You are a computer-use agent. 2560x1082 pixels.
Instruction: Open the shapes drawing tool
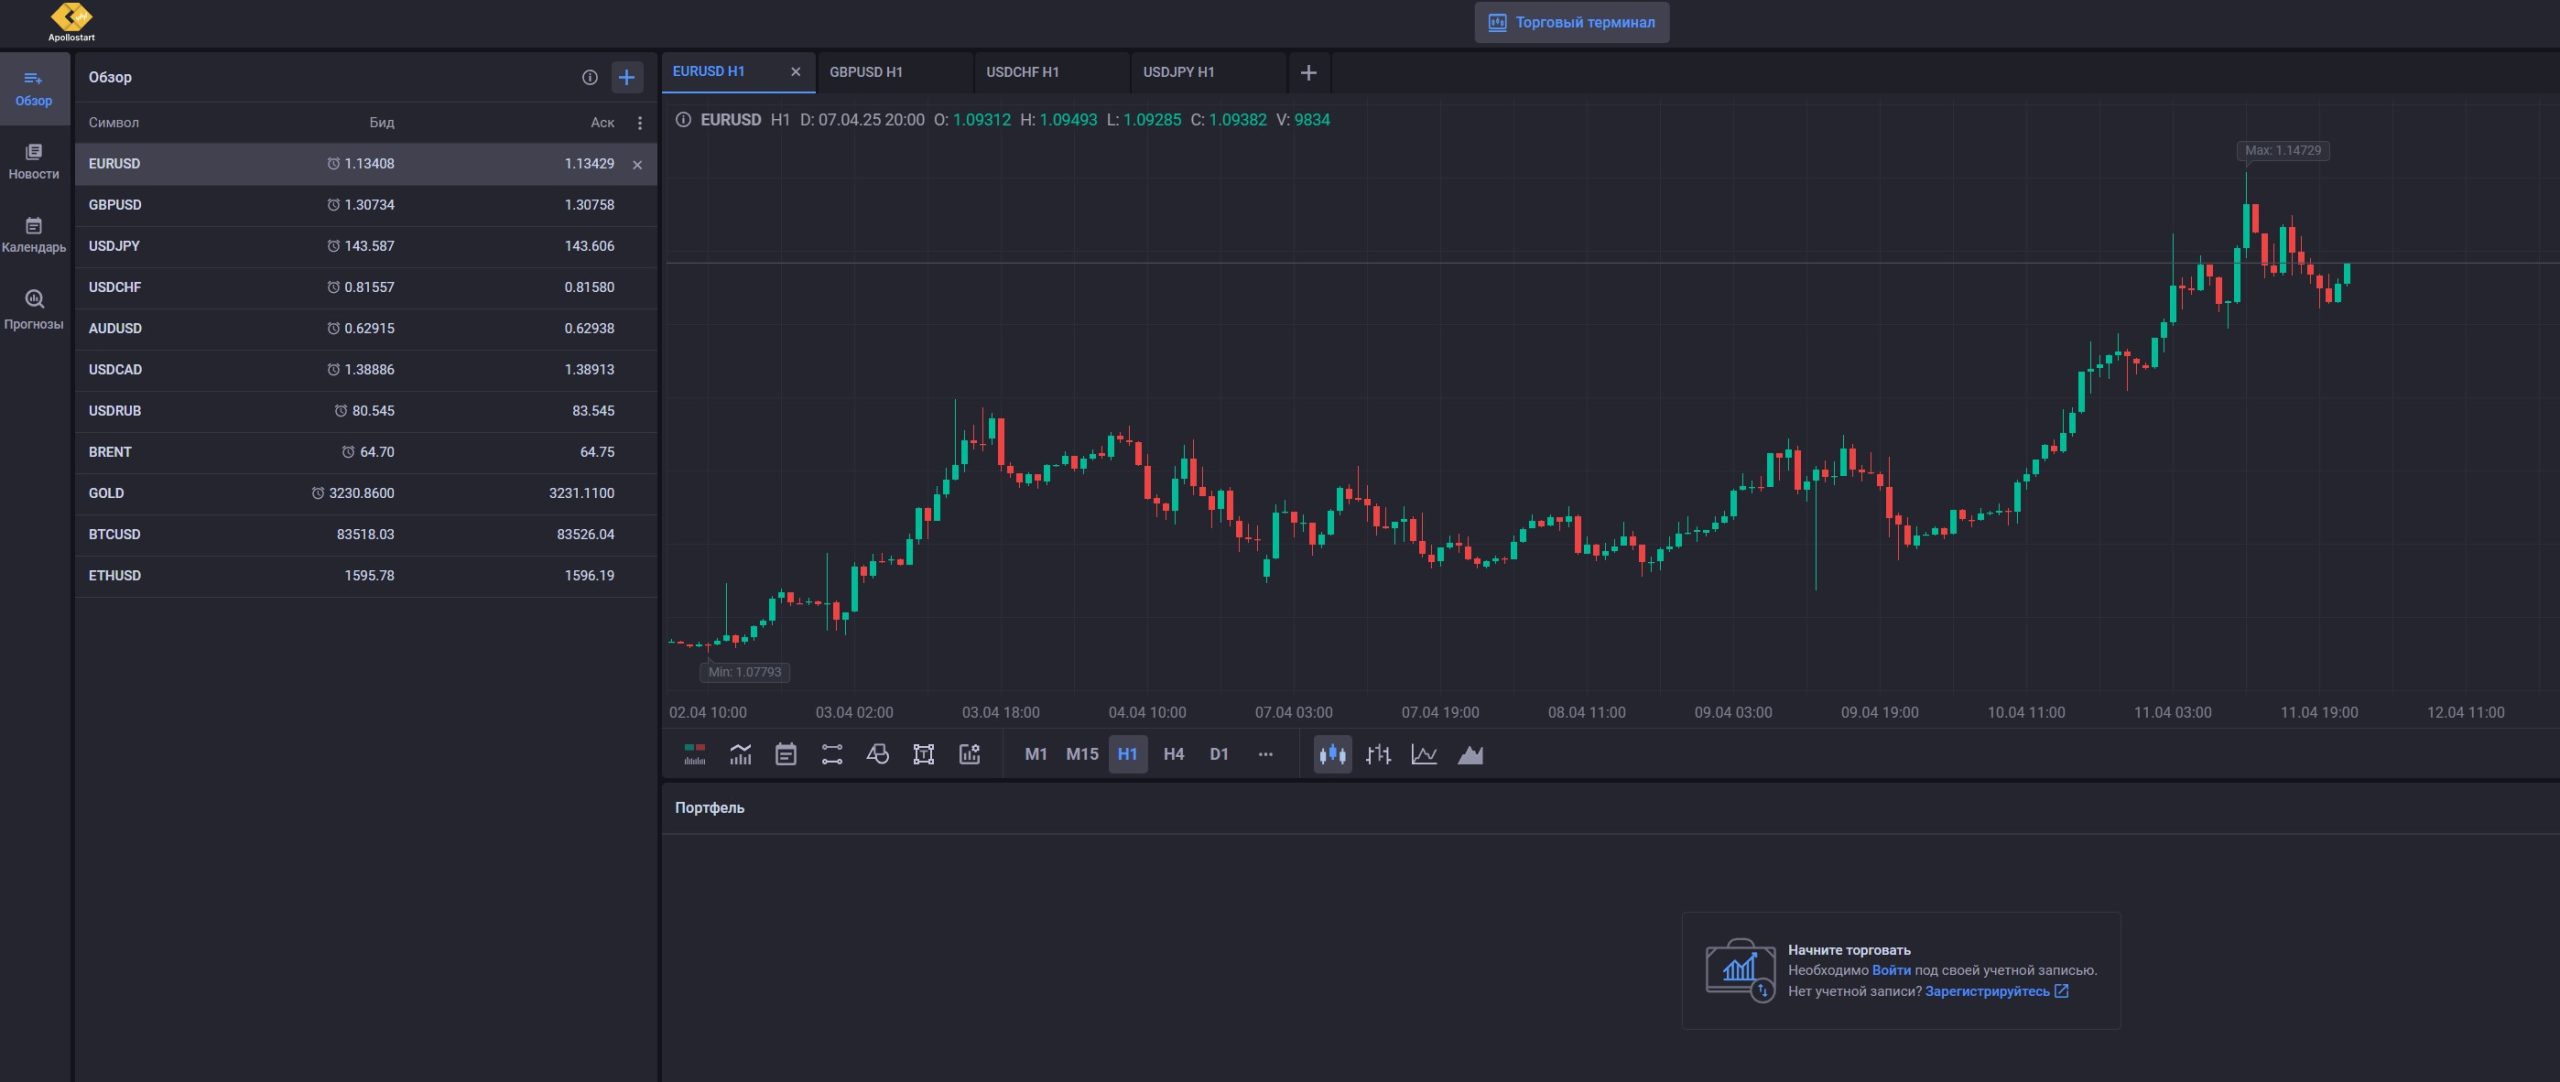pyautogui.click(x=877, y=755)
